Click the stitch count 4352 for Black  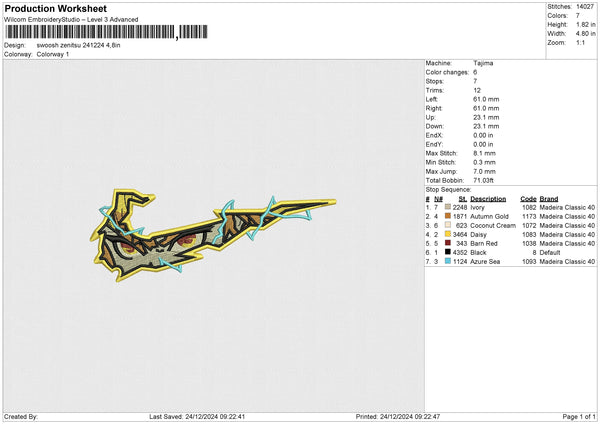pyautogui.click(x=460, y=253)
